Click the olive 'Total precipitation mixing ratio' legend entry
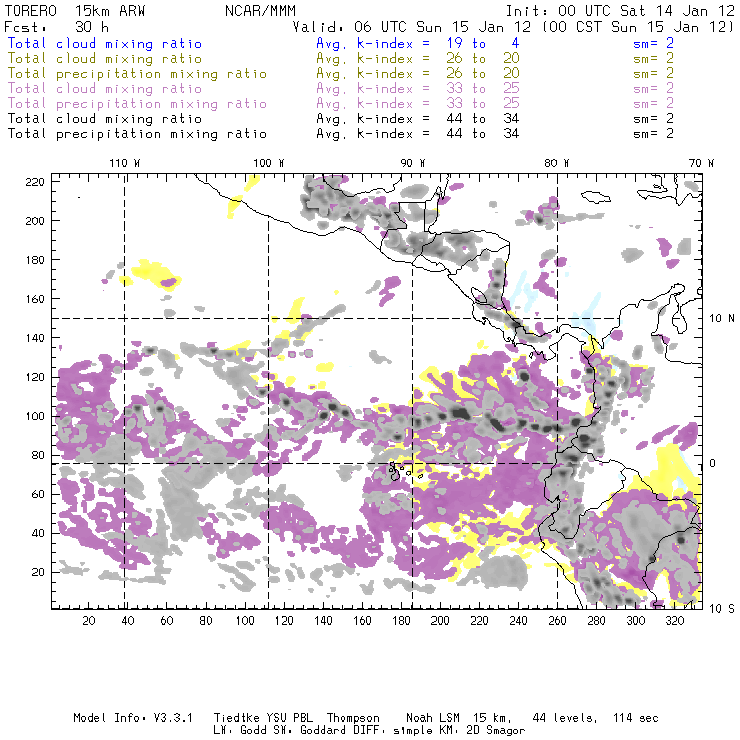The height and width of the screenshot is (740, 740). (x=137, y=74)
